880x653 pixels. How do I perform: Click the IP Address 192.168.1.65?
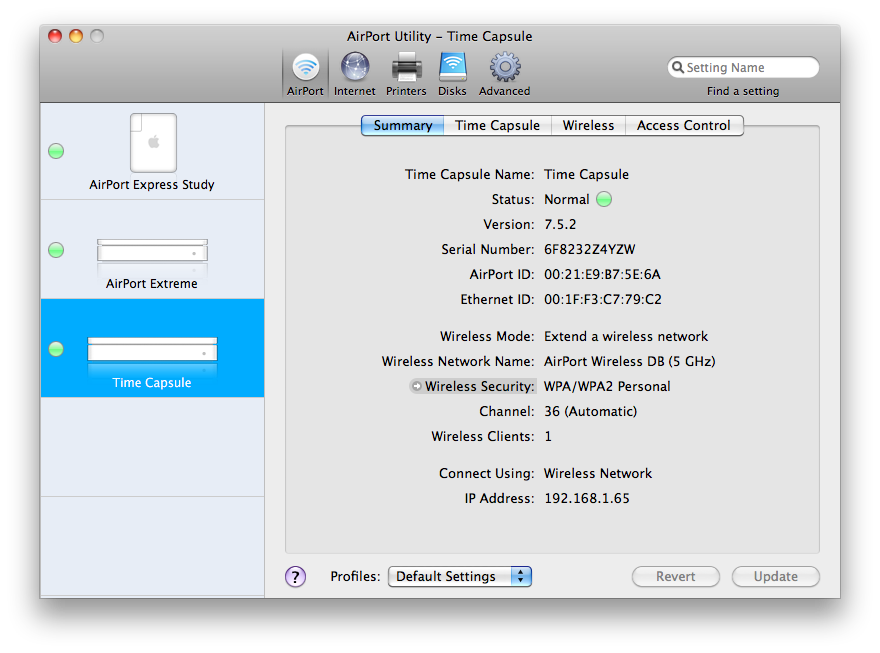click(x=587, y=498)
